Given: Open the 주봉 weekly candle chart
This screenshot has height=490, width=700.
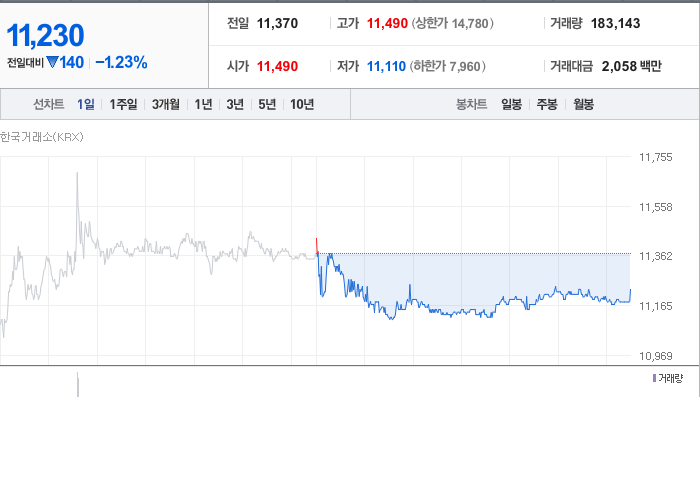Looking at the screenshot, I should pyautogui.click(x=547, y=104).
